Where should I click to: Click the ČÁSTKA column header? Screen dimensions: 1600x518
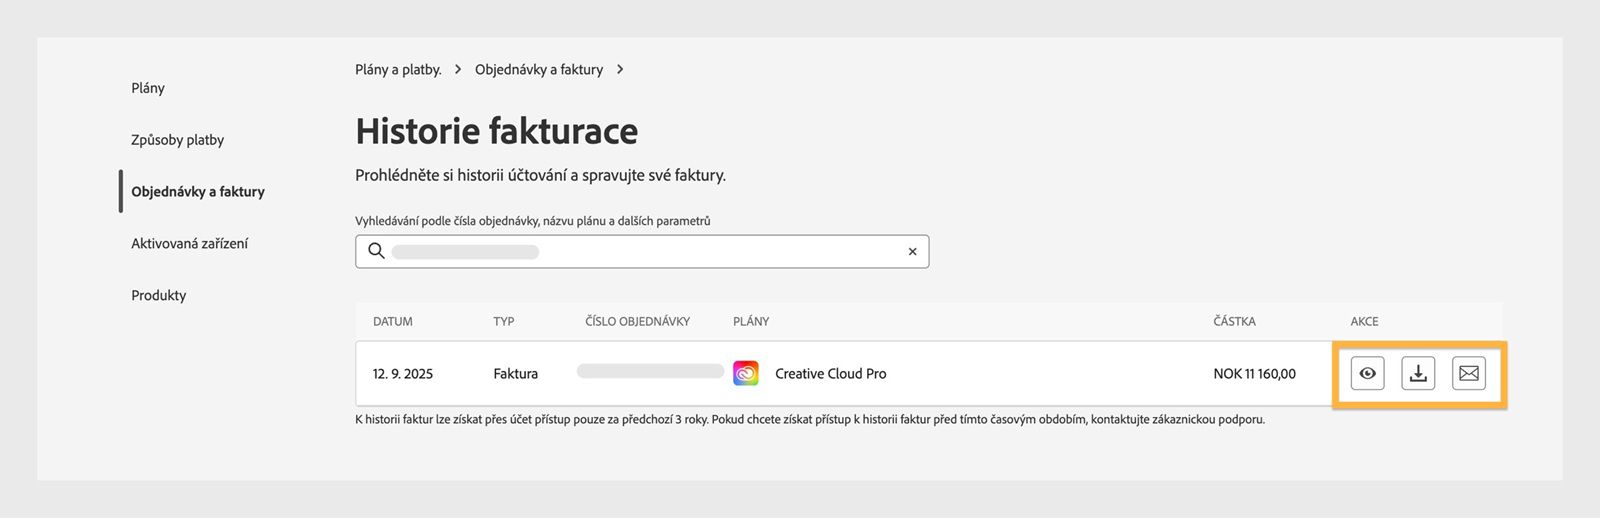click(1234, 321)
